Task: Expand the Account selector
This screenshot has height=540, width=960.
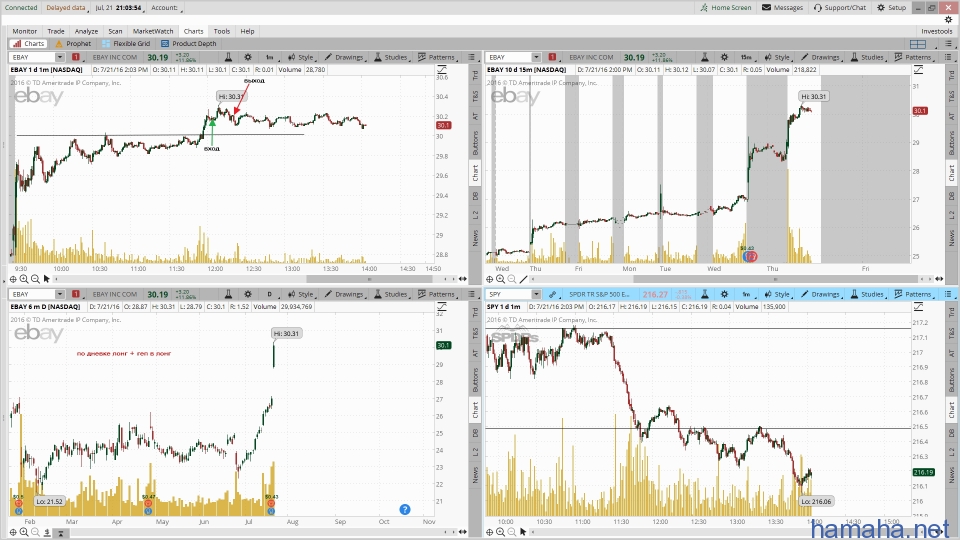Action: (x=167, y=8)
